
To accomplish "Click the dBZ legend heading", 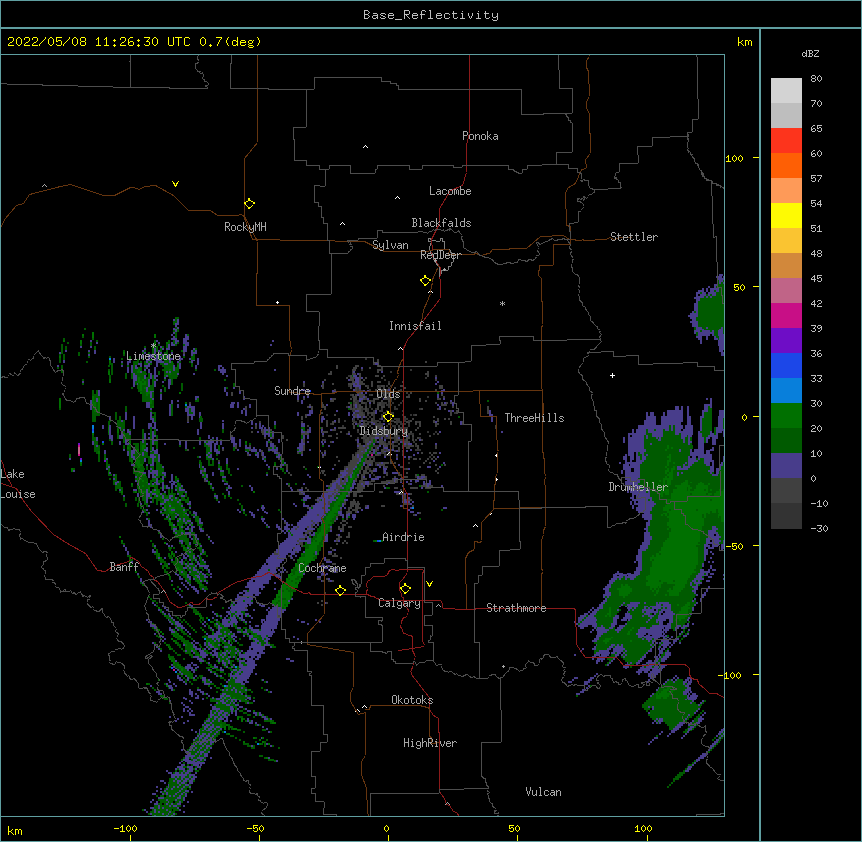I will pyautogui.click(x=810, y=53).
